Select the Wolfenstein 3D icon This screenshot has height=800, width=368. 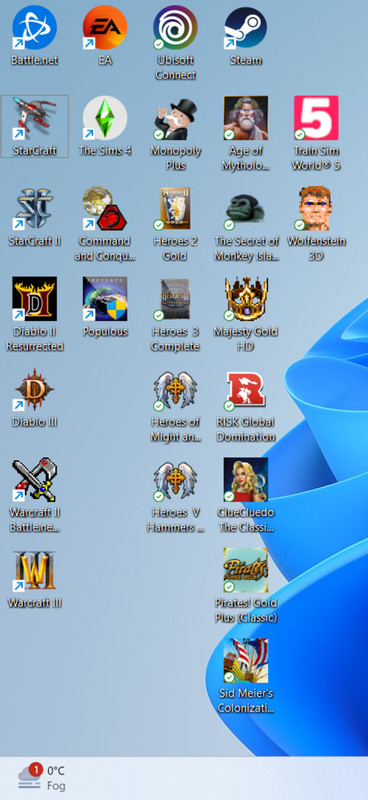(316, 209)
